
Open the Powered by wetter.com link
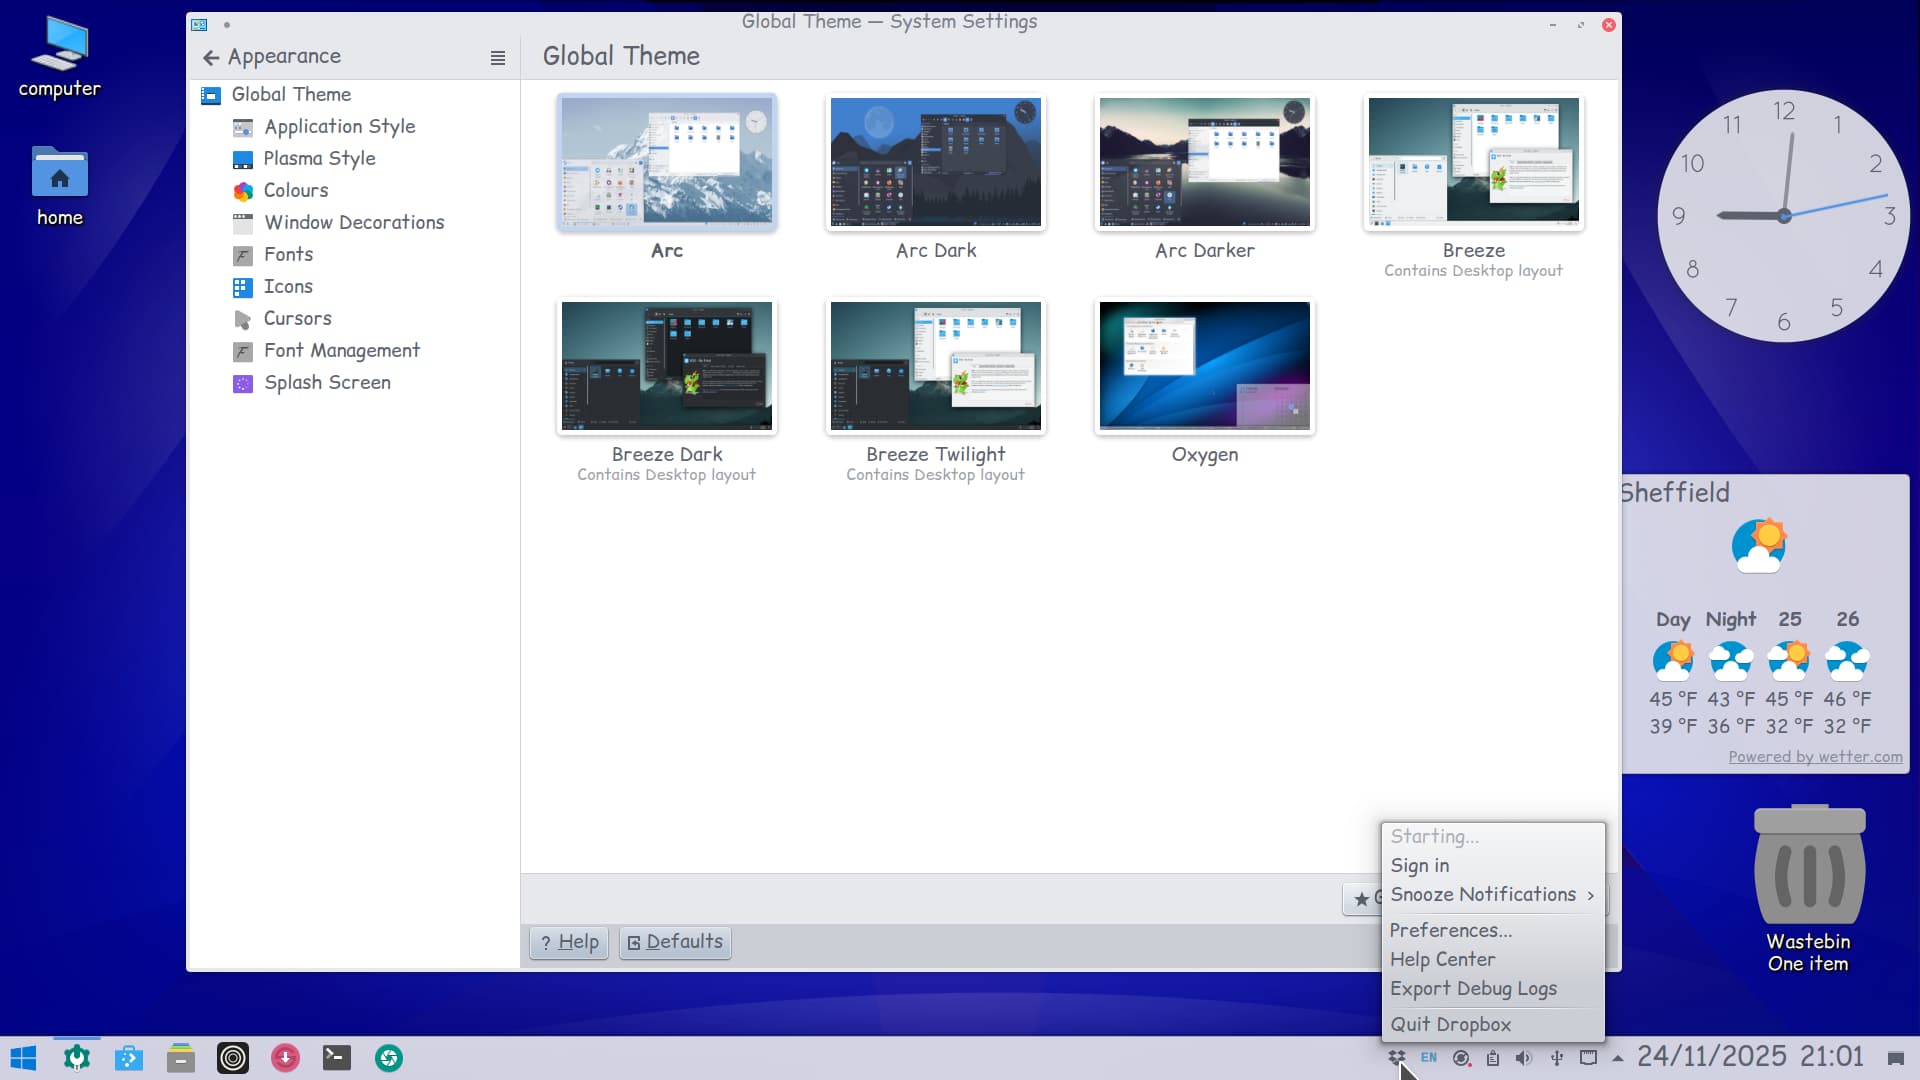pos(1815,757)
